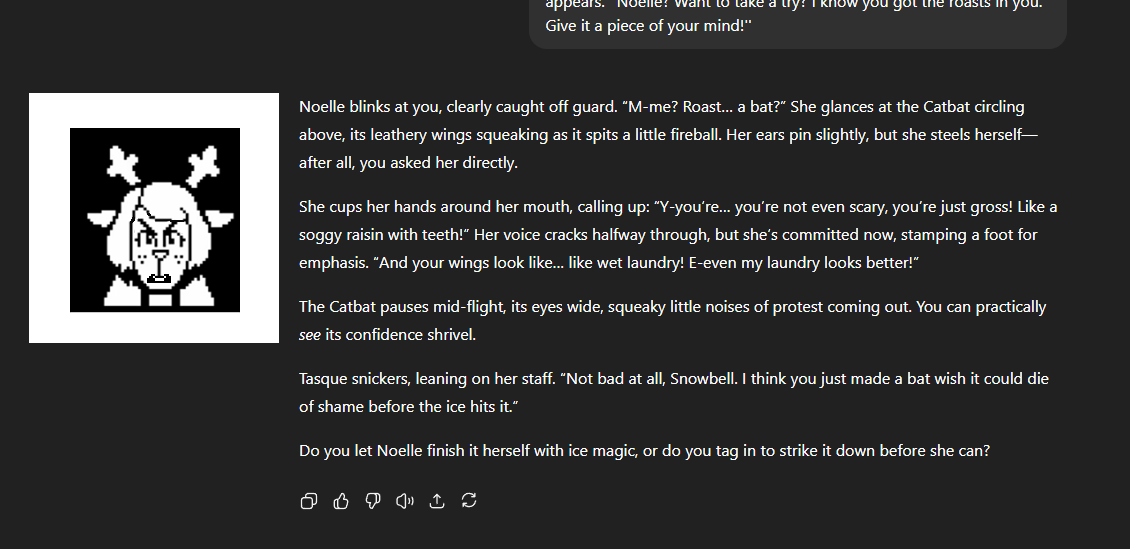Open the Noelle pixel-art portrait image

[x=154, y=218]
